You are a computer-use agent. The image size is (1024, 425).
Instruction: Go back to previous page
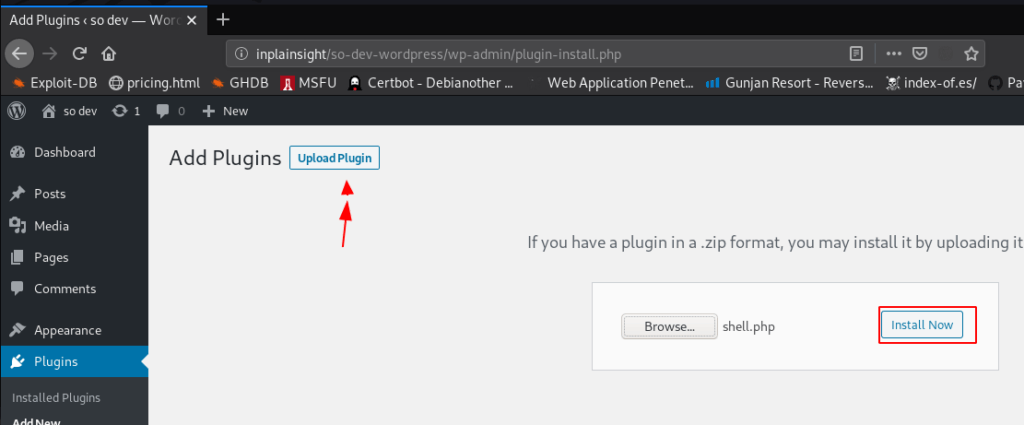click(20, 54)
